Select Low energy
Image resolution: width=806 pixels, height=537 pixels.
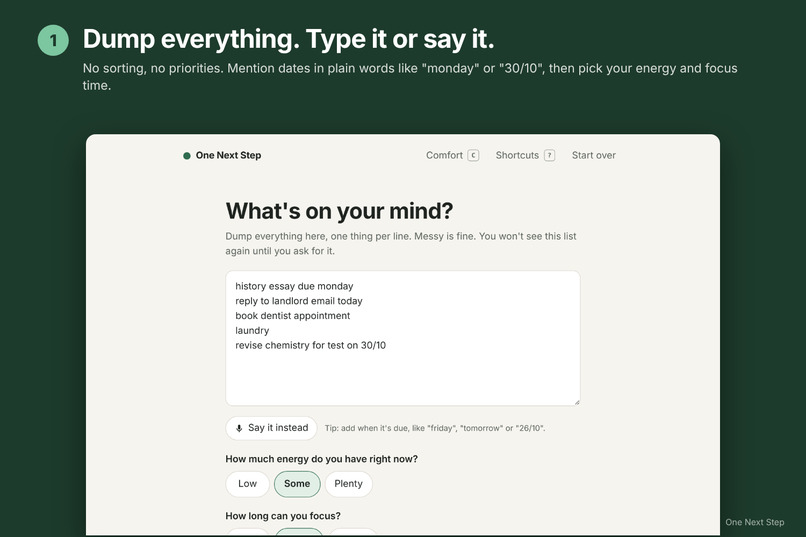247,484
